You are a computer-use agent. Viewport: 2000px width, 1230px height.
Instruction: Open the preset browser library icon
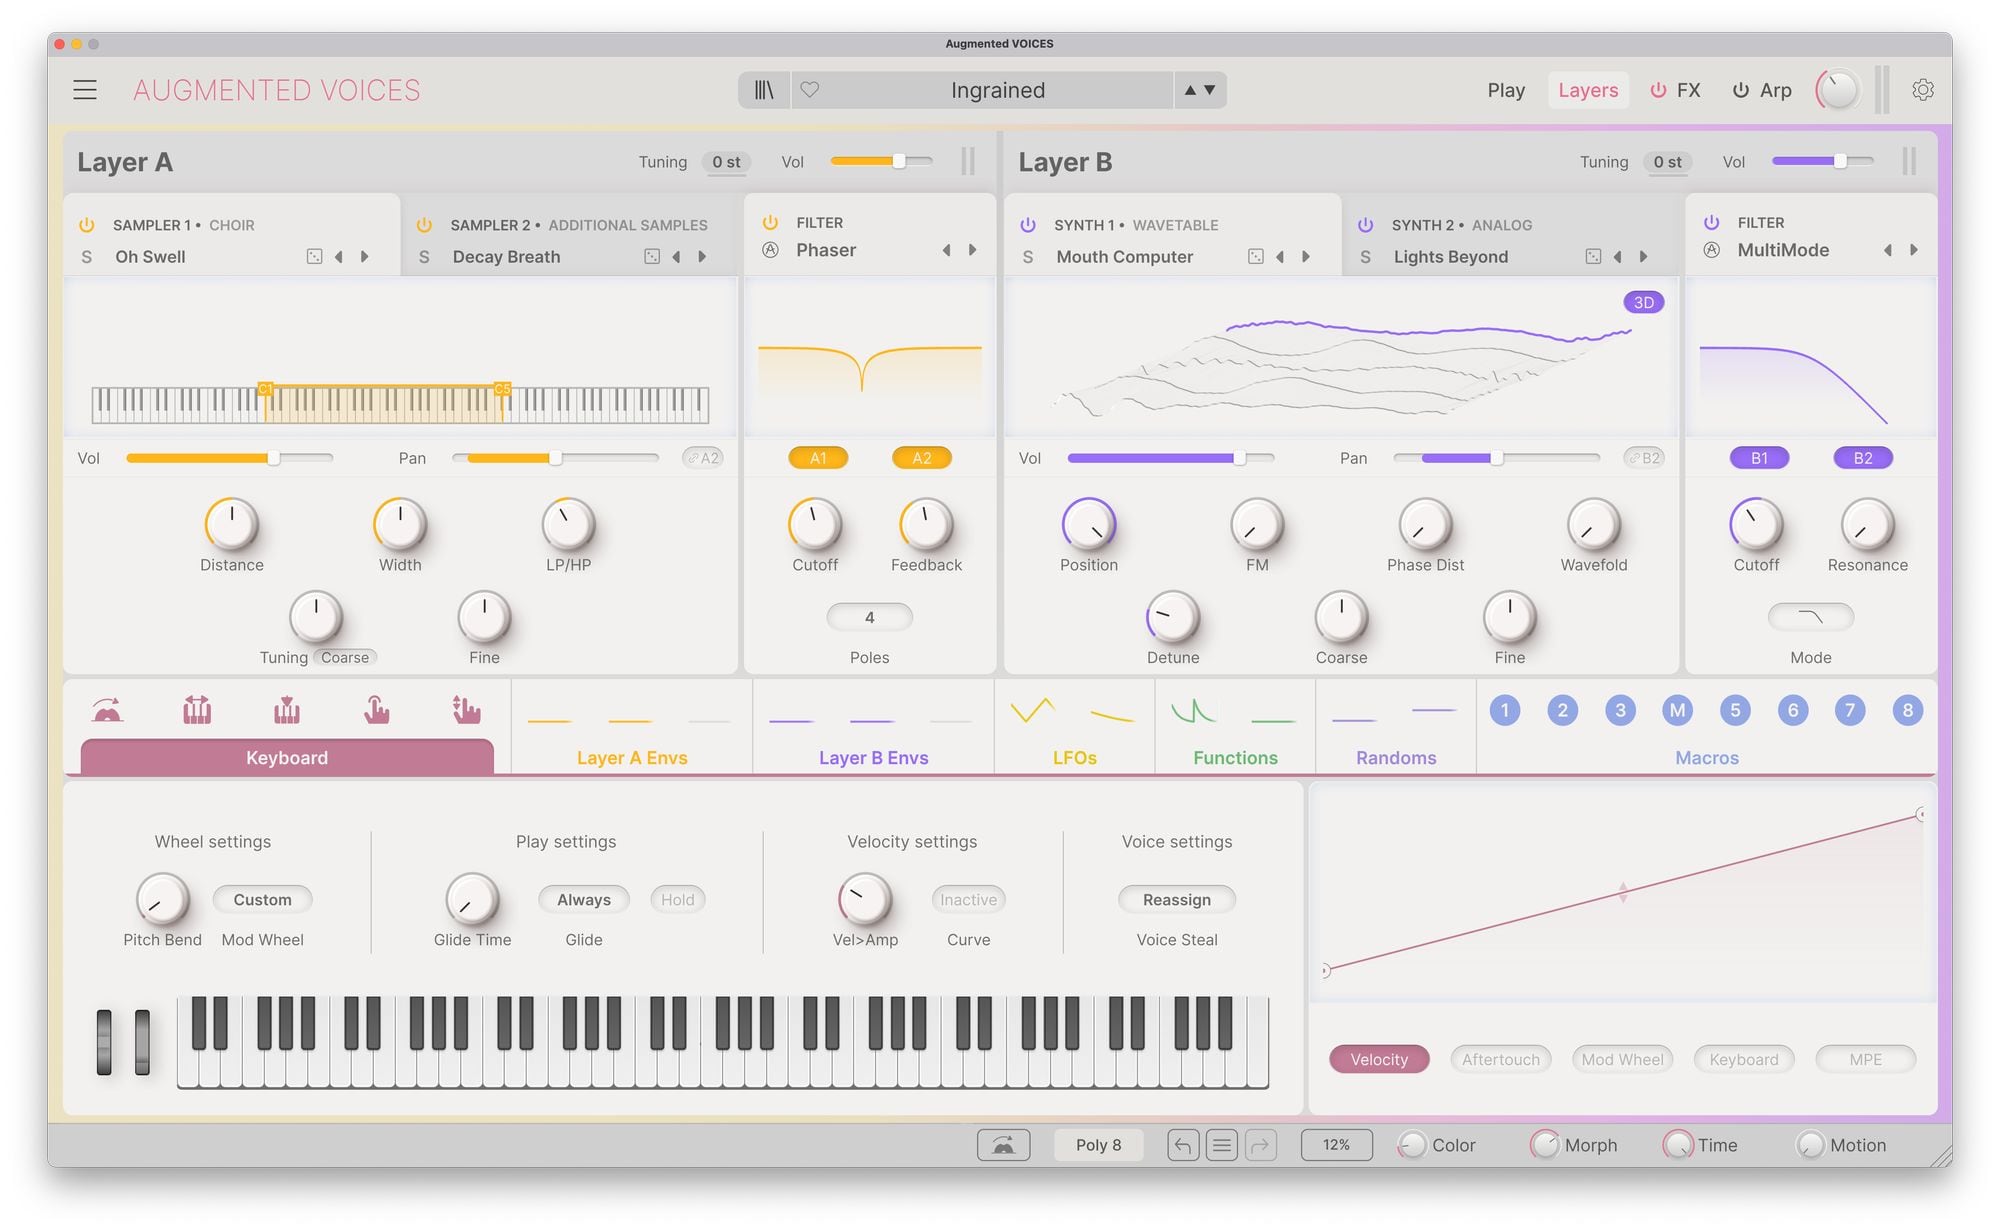click(x=764, y=90)
